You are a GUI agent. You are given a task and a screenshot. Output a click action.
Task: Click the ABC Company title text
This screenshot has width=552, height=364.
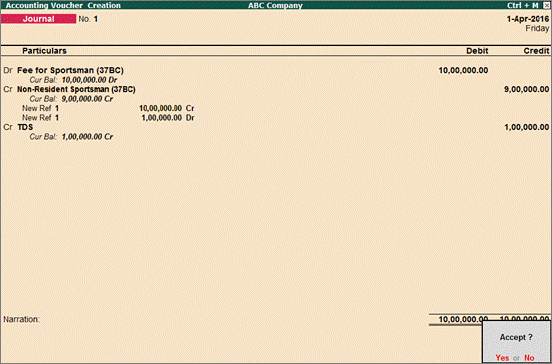coord(275,5)
